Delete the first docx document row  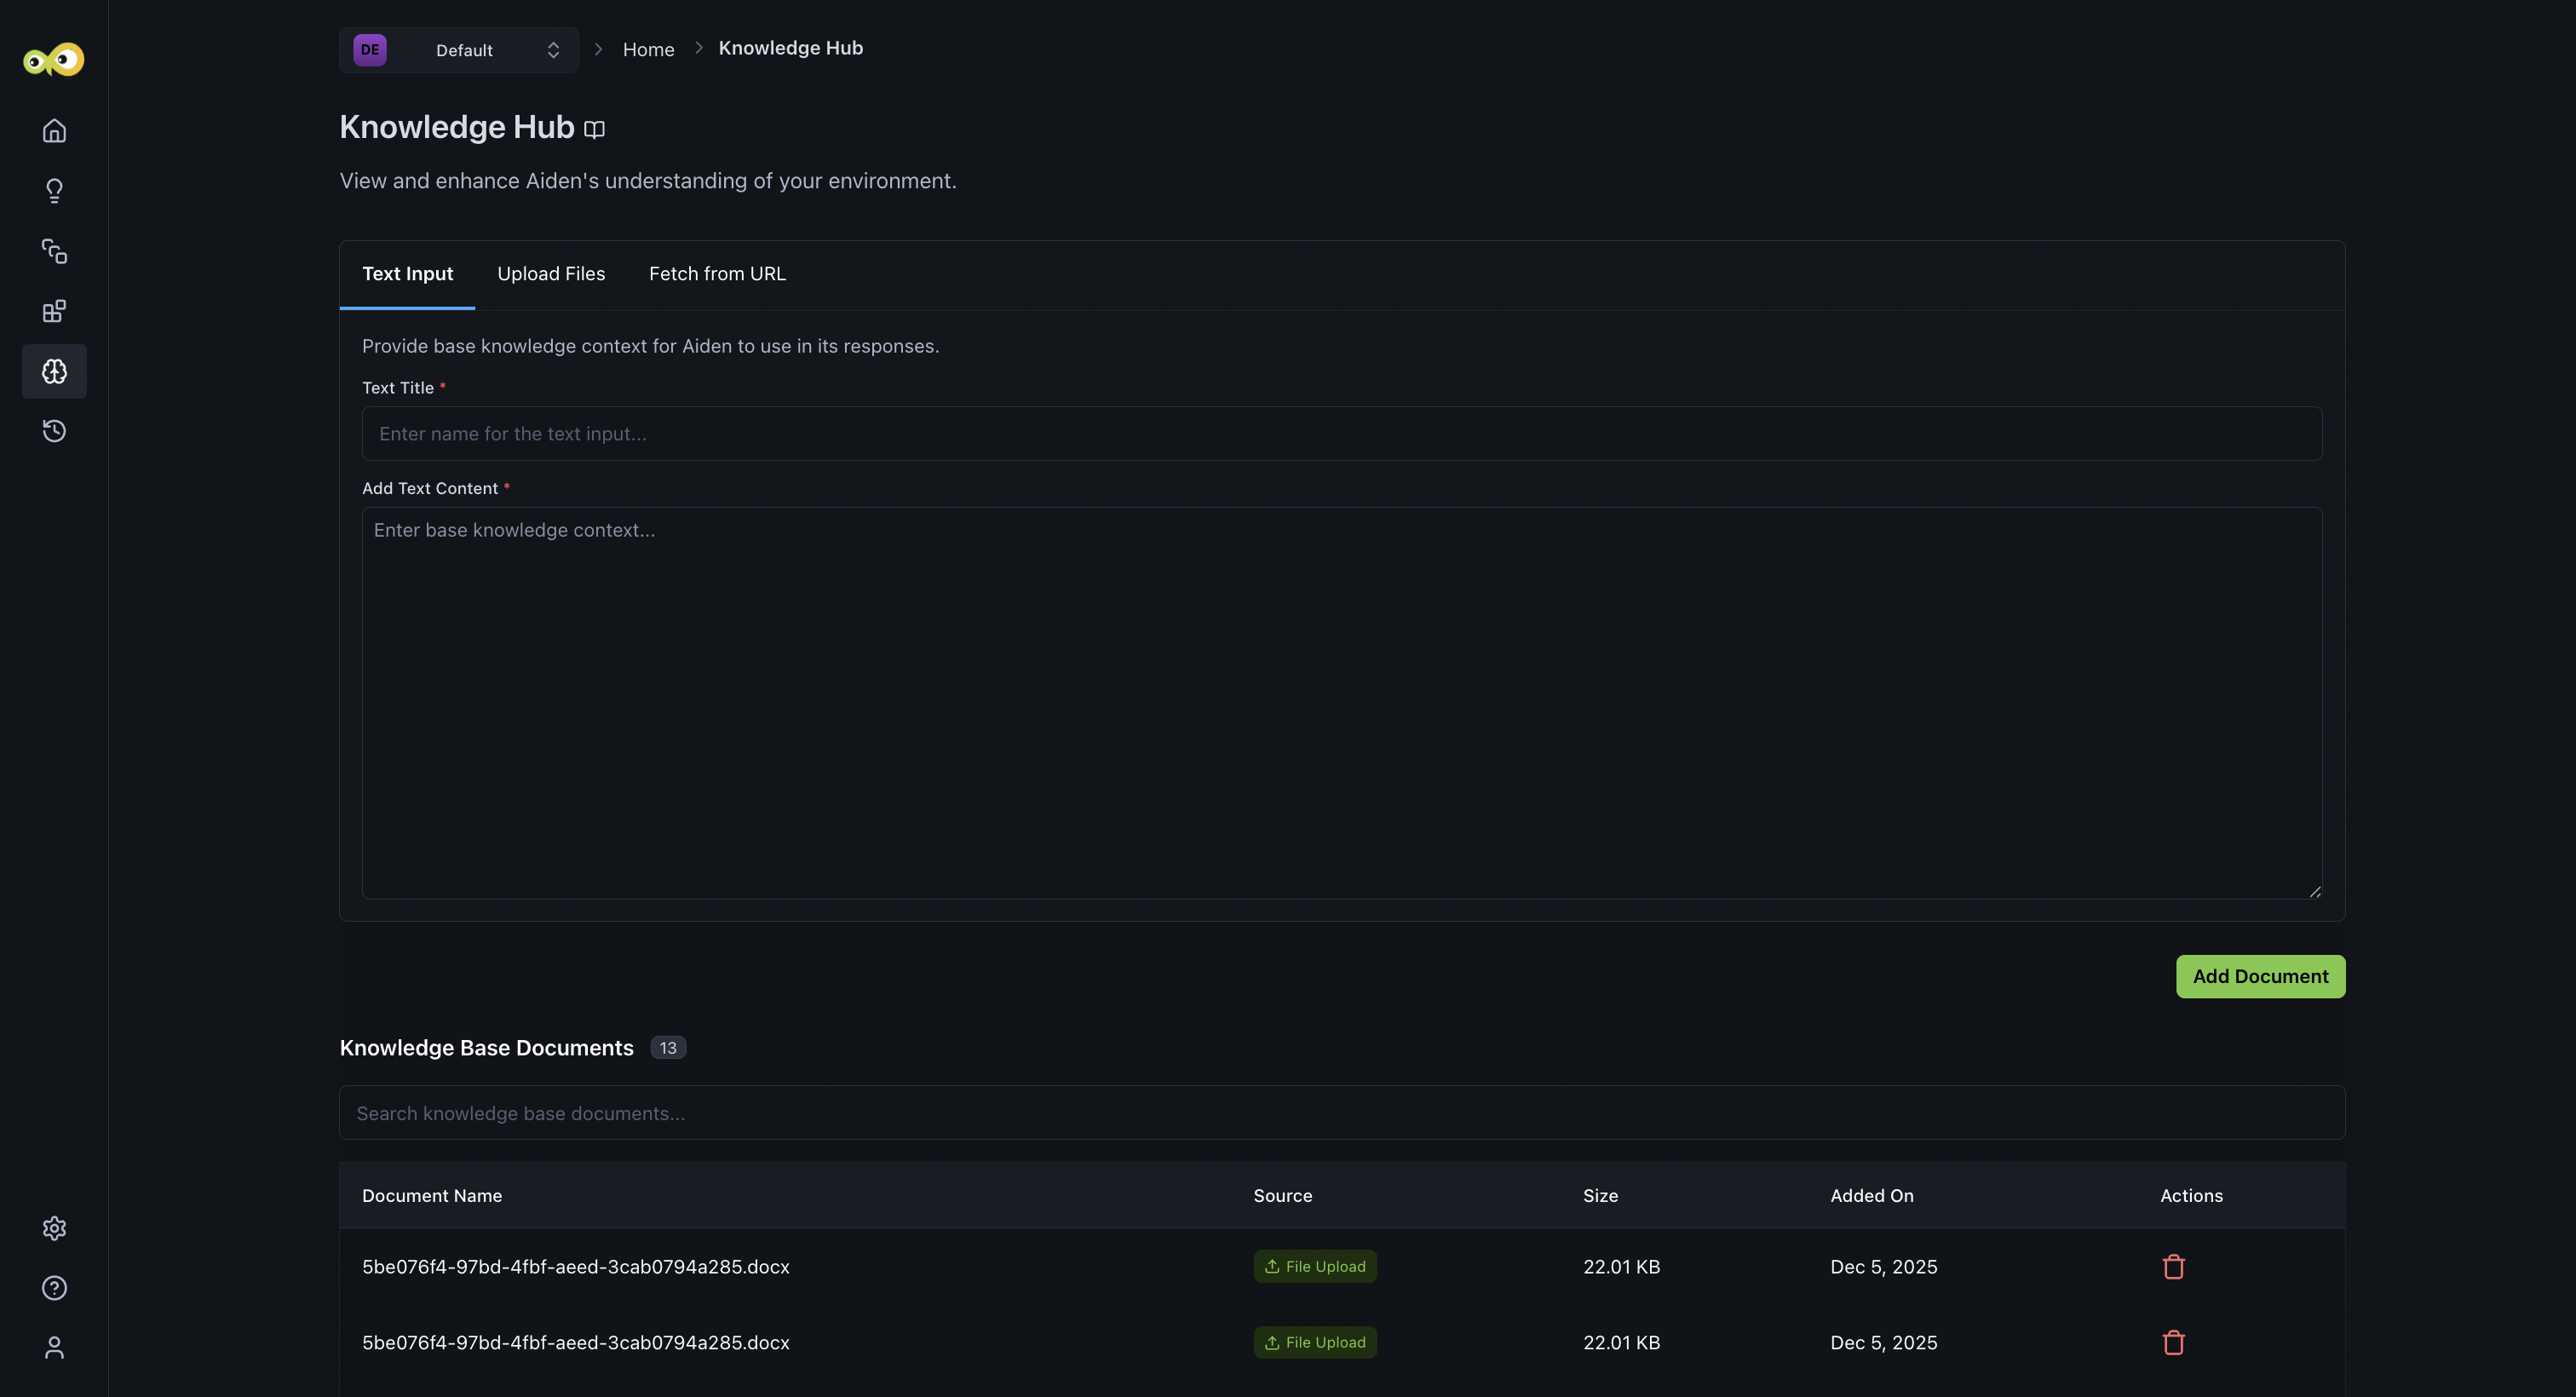[2173, 1267]
